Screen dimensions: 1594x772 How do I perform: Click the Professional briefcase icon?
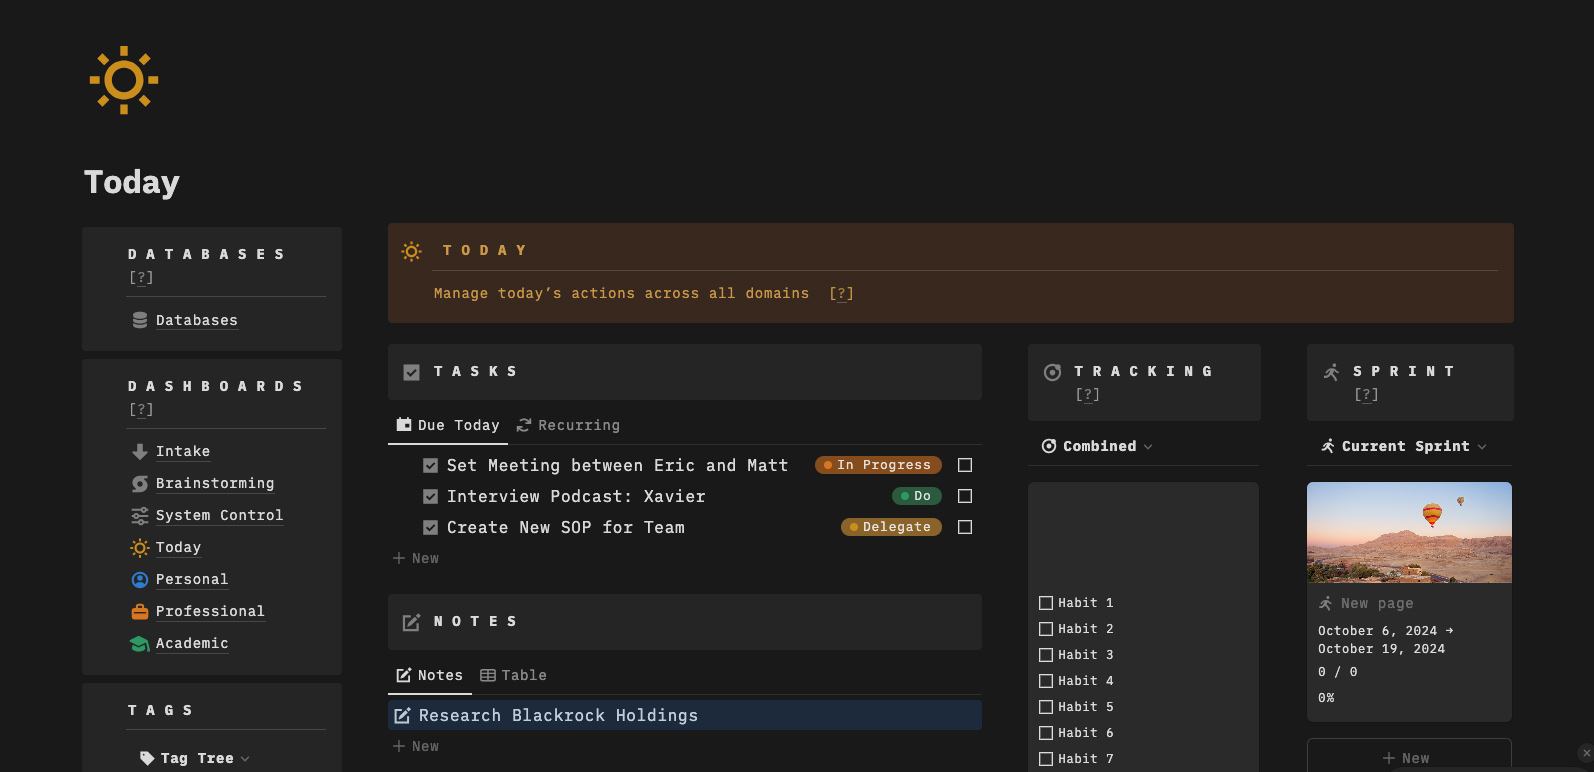click(140, 612)
